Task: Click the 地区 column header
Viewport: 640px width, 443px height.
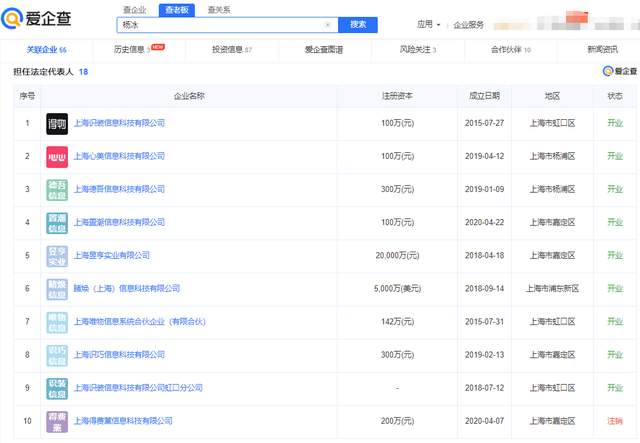Action: coord(552,96)
